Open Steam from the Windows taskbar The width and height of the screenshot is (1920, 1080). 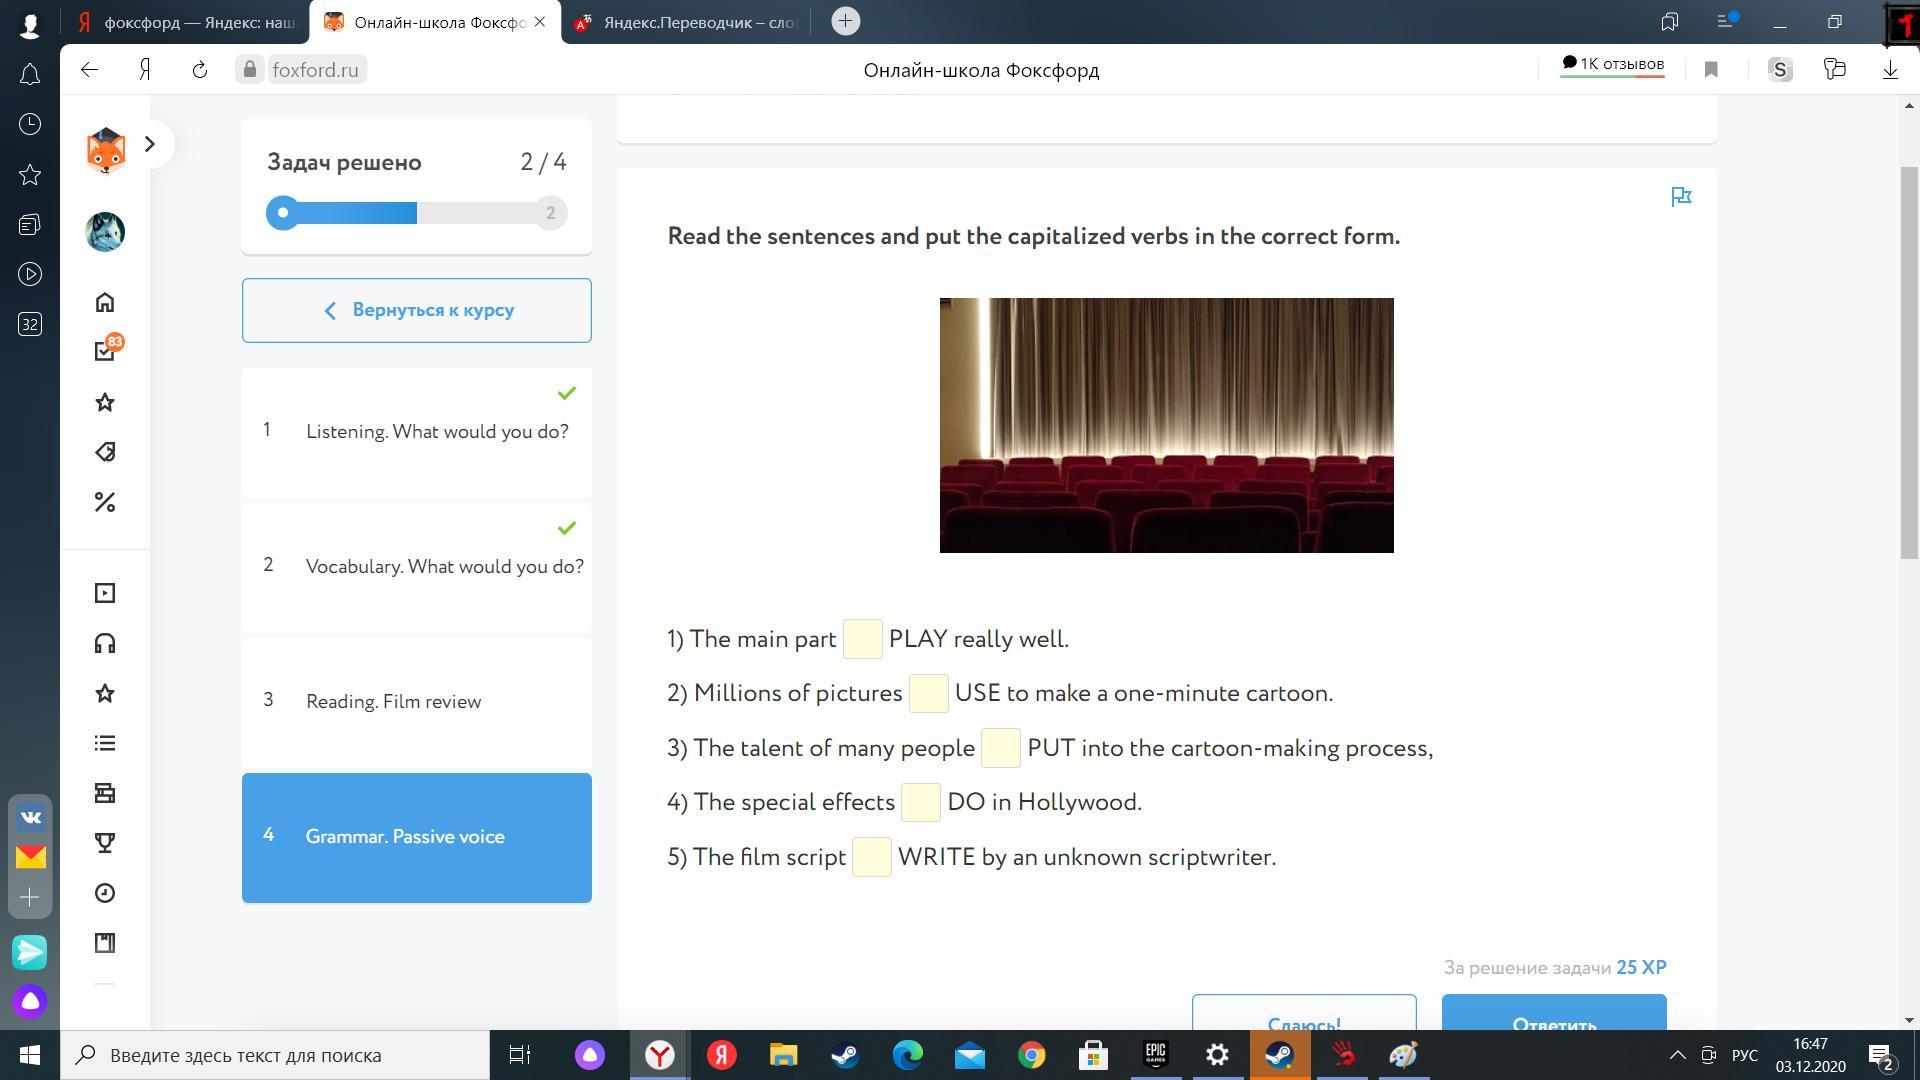coord(846,1055)
